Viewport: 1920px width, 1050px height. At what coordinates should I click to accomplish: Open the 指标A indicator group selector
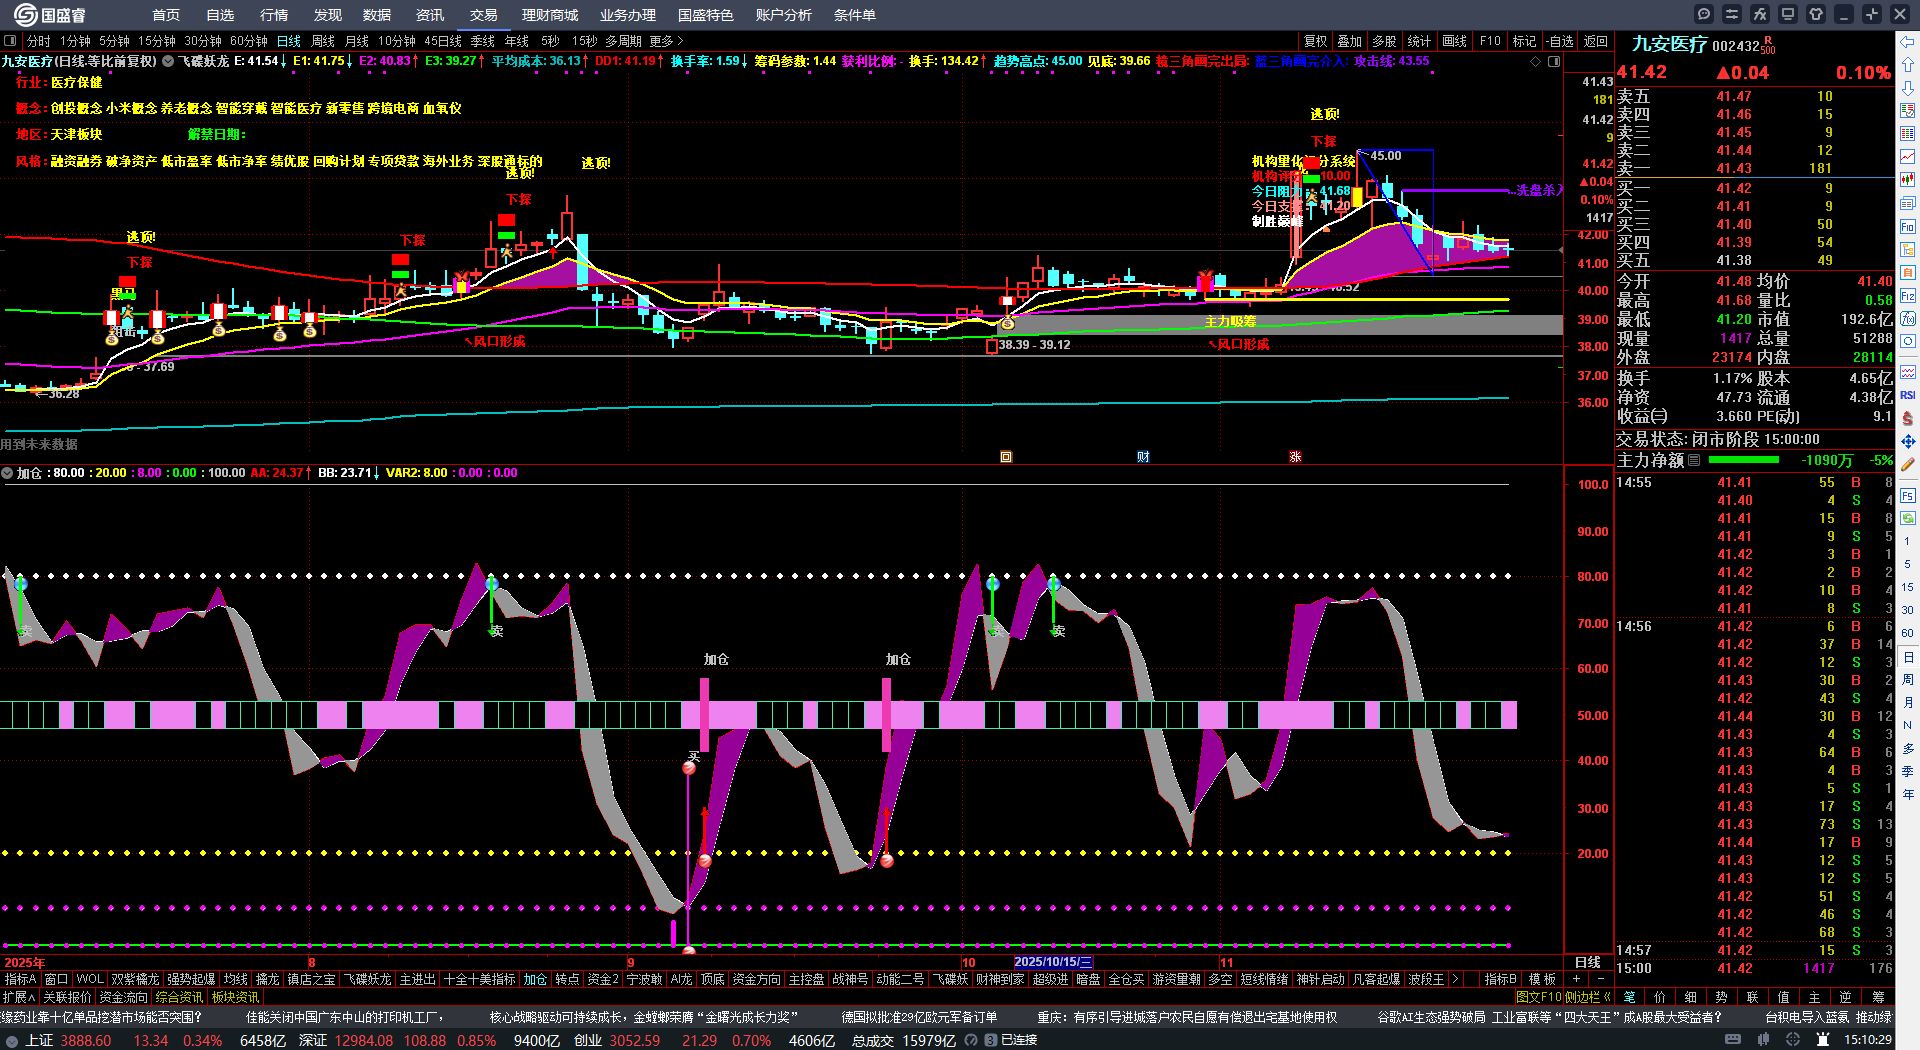point(20,979)
